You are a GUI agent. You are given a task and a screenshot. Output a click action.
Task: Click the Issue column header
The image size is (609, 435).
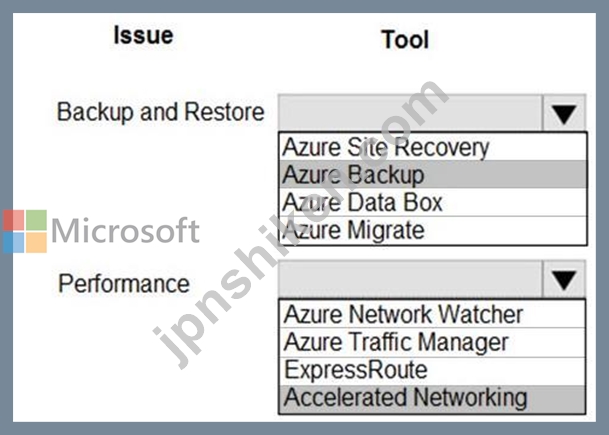[143, 35]
